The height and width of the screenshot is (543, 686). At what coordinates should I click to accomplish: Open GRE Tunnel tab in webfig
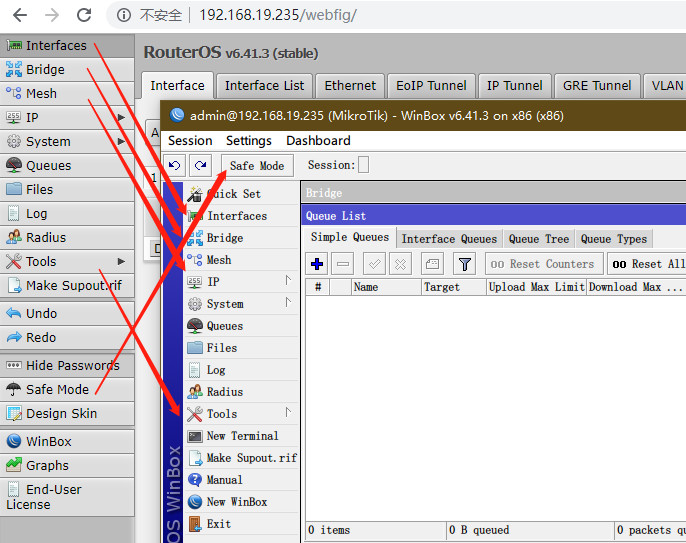click(x=597, y=86)
